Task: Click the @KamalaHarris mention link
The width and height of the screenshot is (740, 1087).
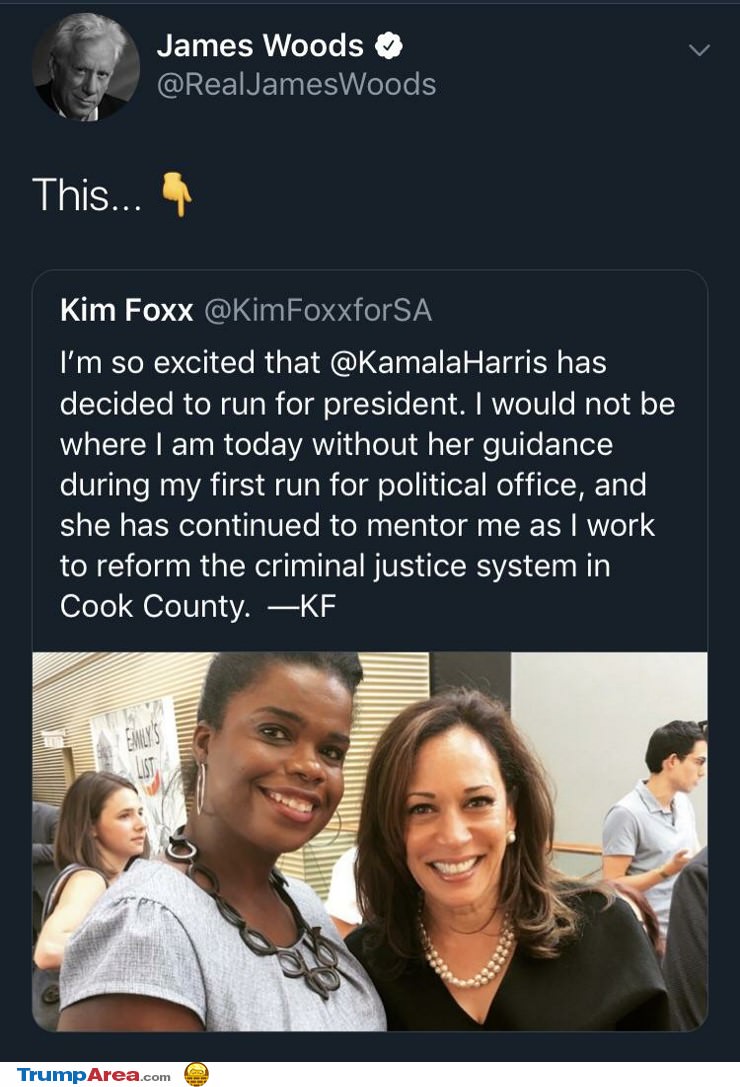Action: 439,362
